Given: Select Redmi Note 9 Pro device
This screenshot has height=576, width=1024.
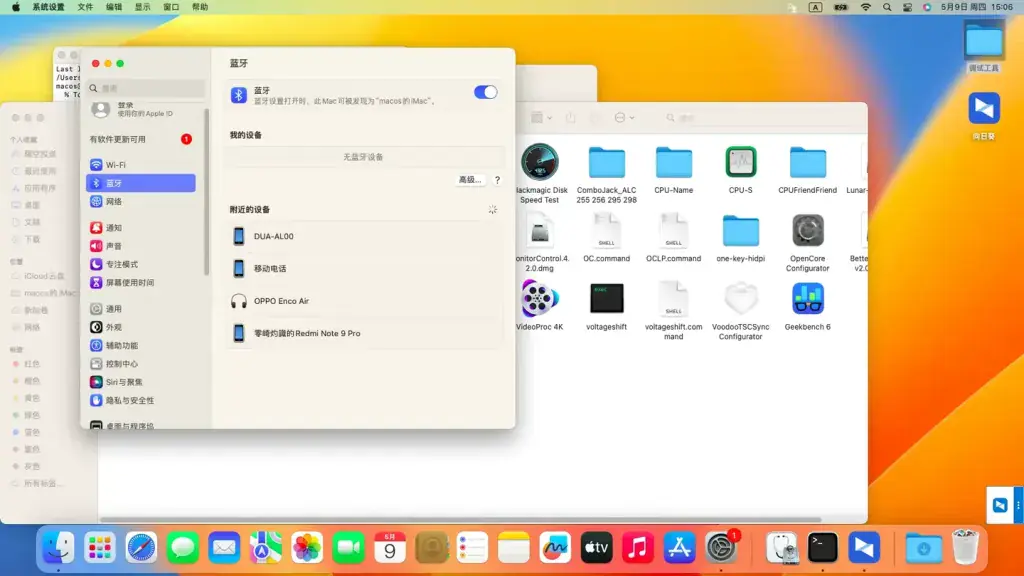Looking at the screenshot, I should [364, 333].
